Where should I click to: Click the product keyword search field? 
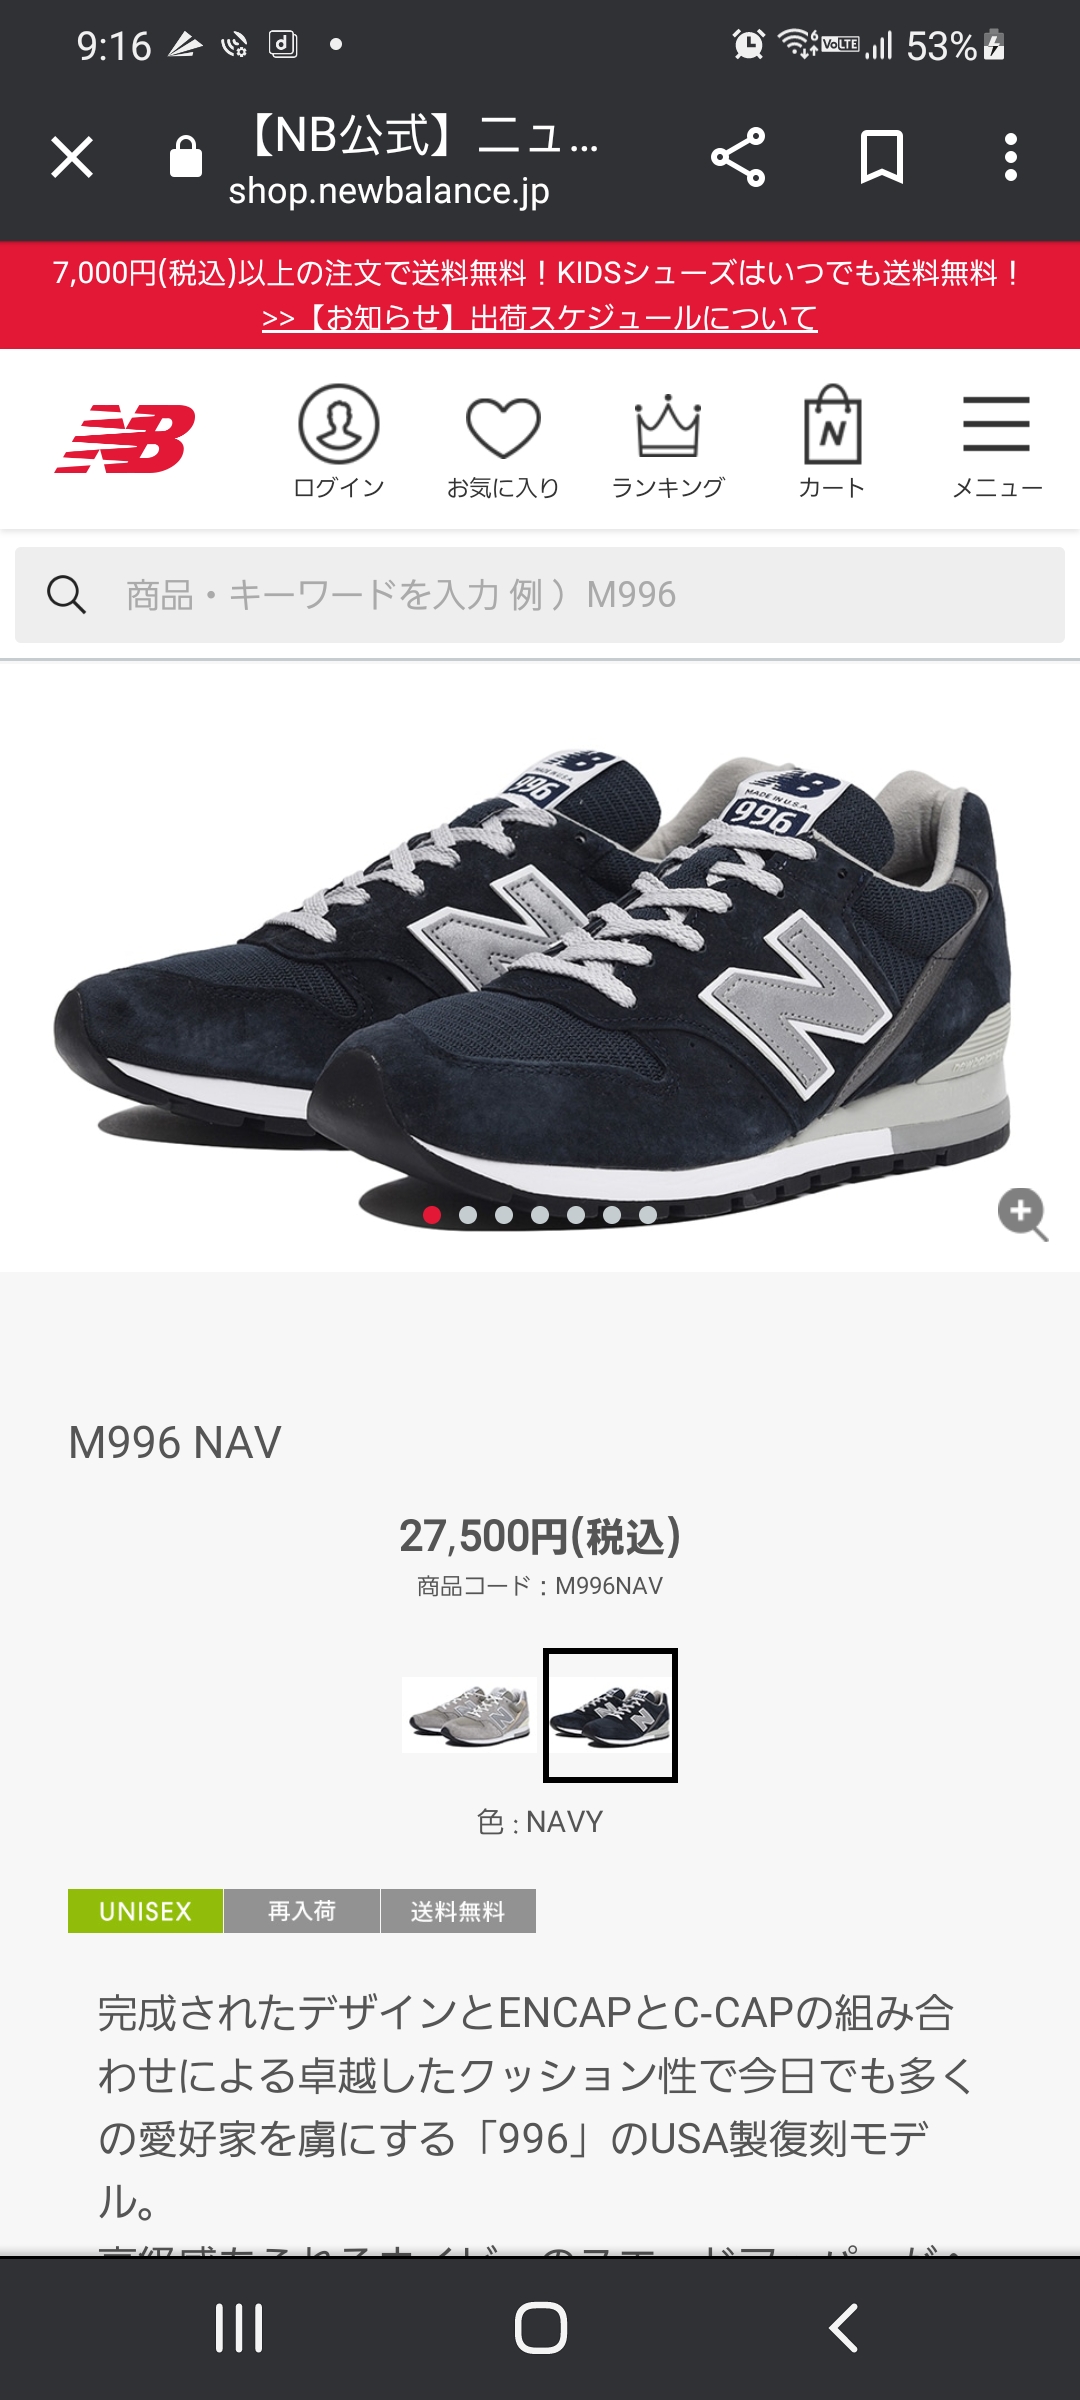coord(540,595)
